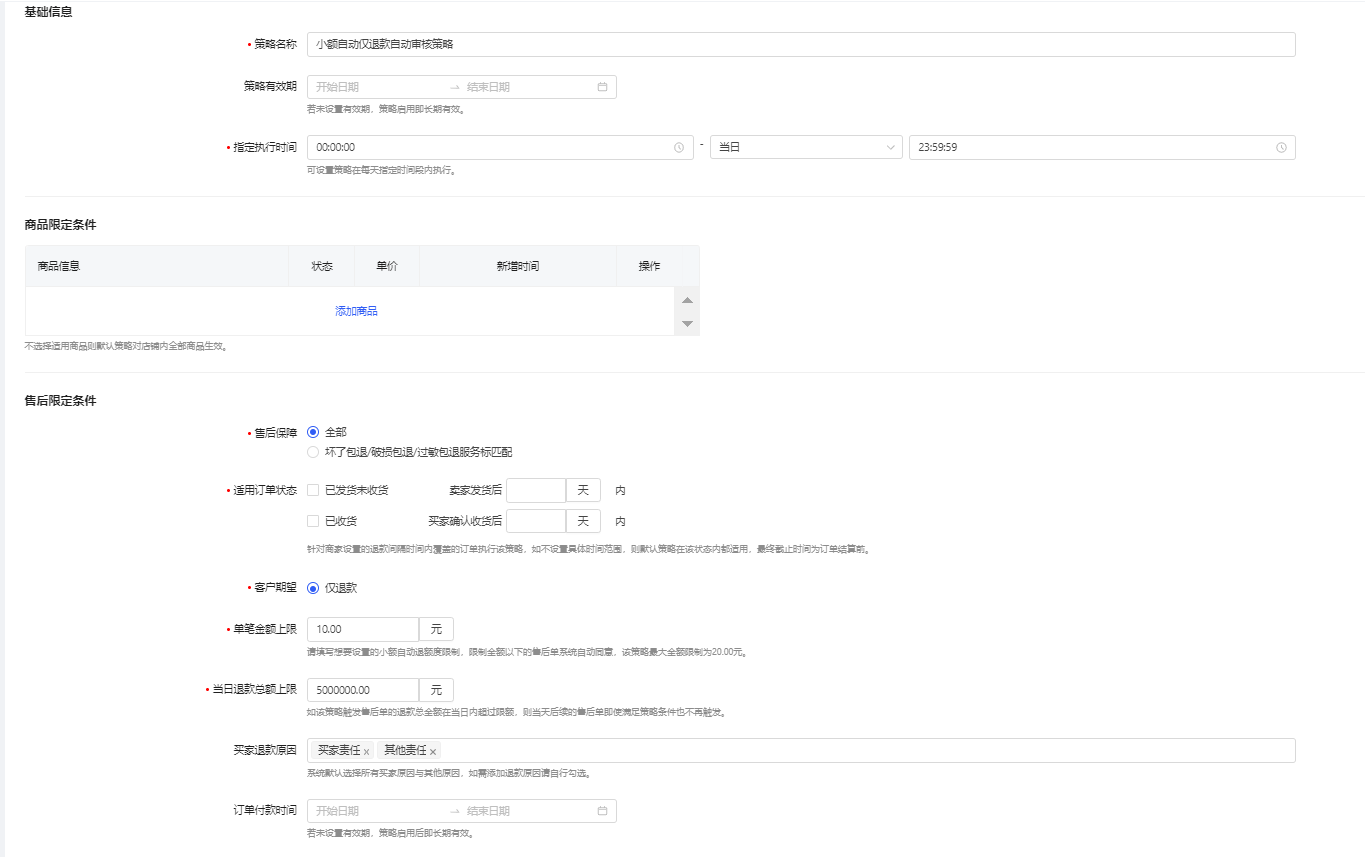This screenshot has height=857, width=1365.
Task: Click days input after 卖家发货后
Action: pos(536,490)
